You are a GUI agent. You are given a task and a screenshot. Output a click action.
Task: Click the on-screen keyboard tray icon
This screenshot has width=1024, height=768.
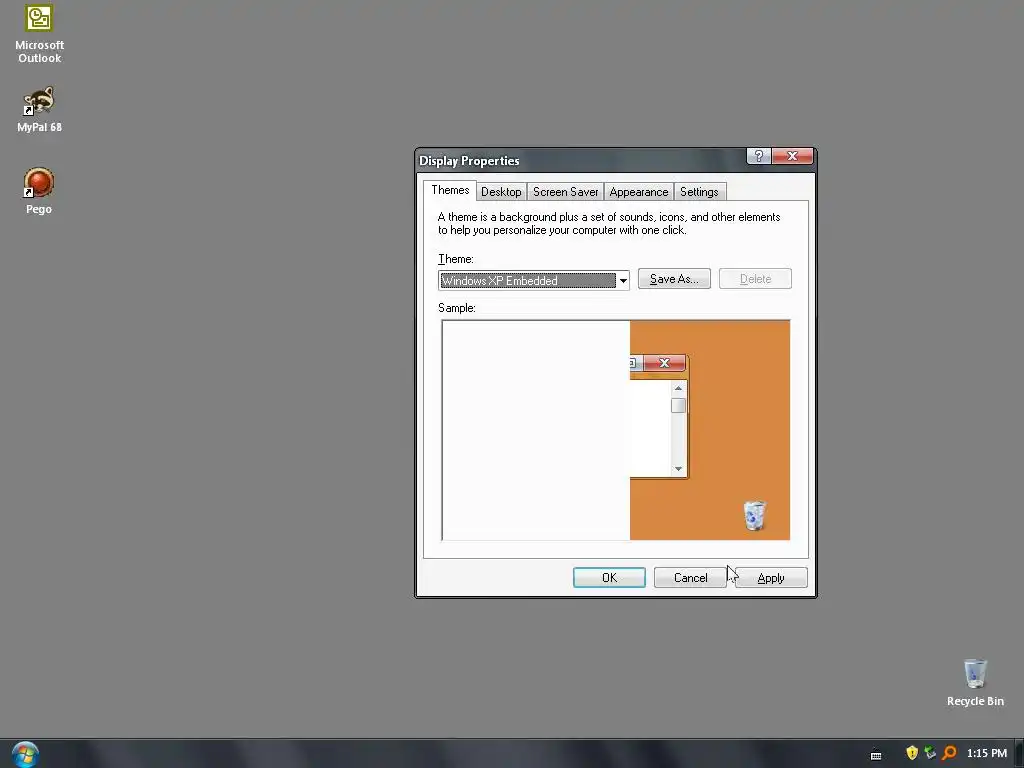pos(876,754)
